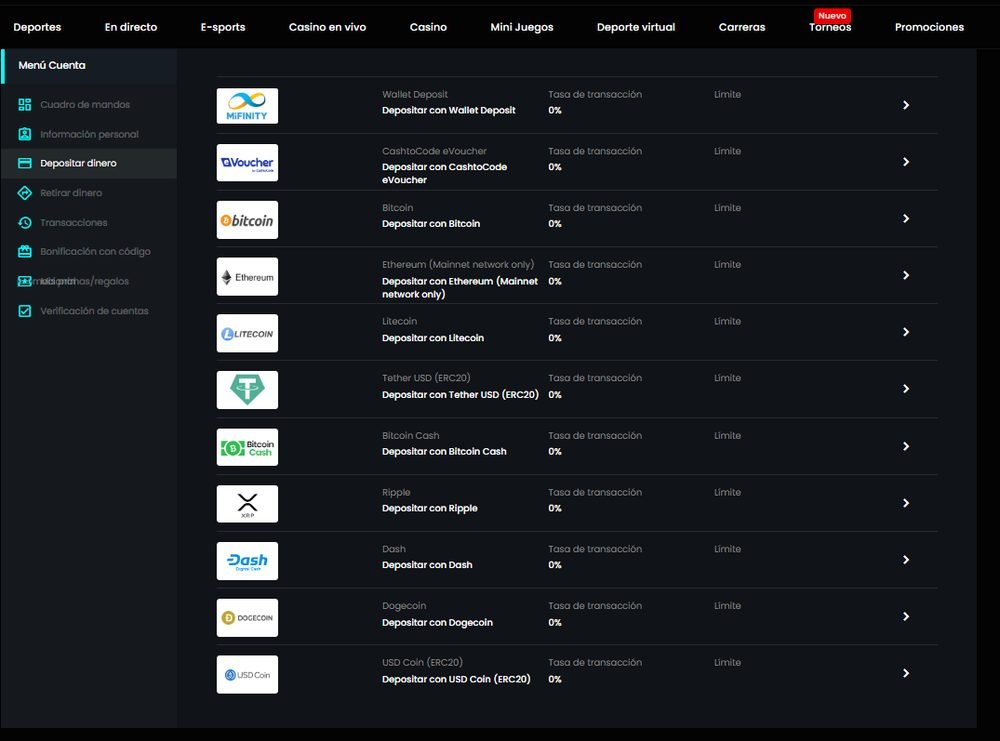
Task: Open the Ripple row arrow
Action: [906, 503]
